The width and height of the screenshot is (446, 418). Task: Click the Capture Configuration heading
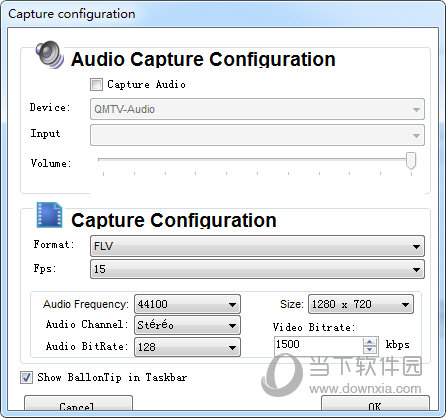coord(174,220)
